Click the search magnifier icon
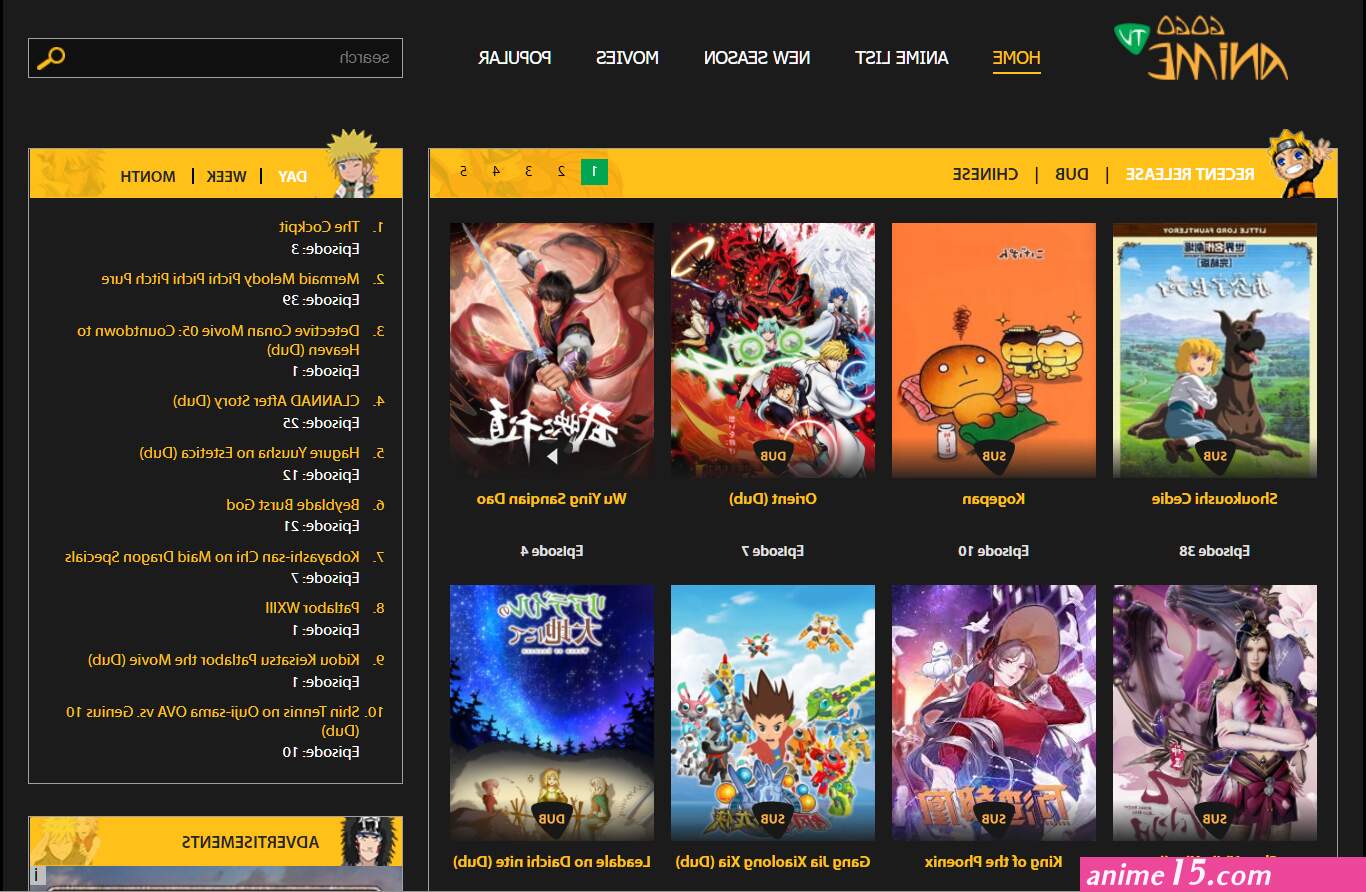This screenshot has width=1366, height=892. (51, 57)
